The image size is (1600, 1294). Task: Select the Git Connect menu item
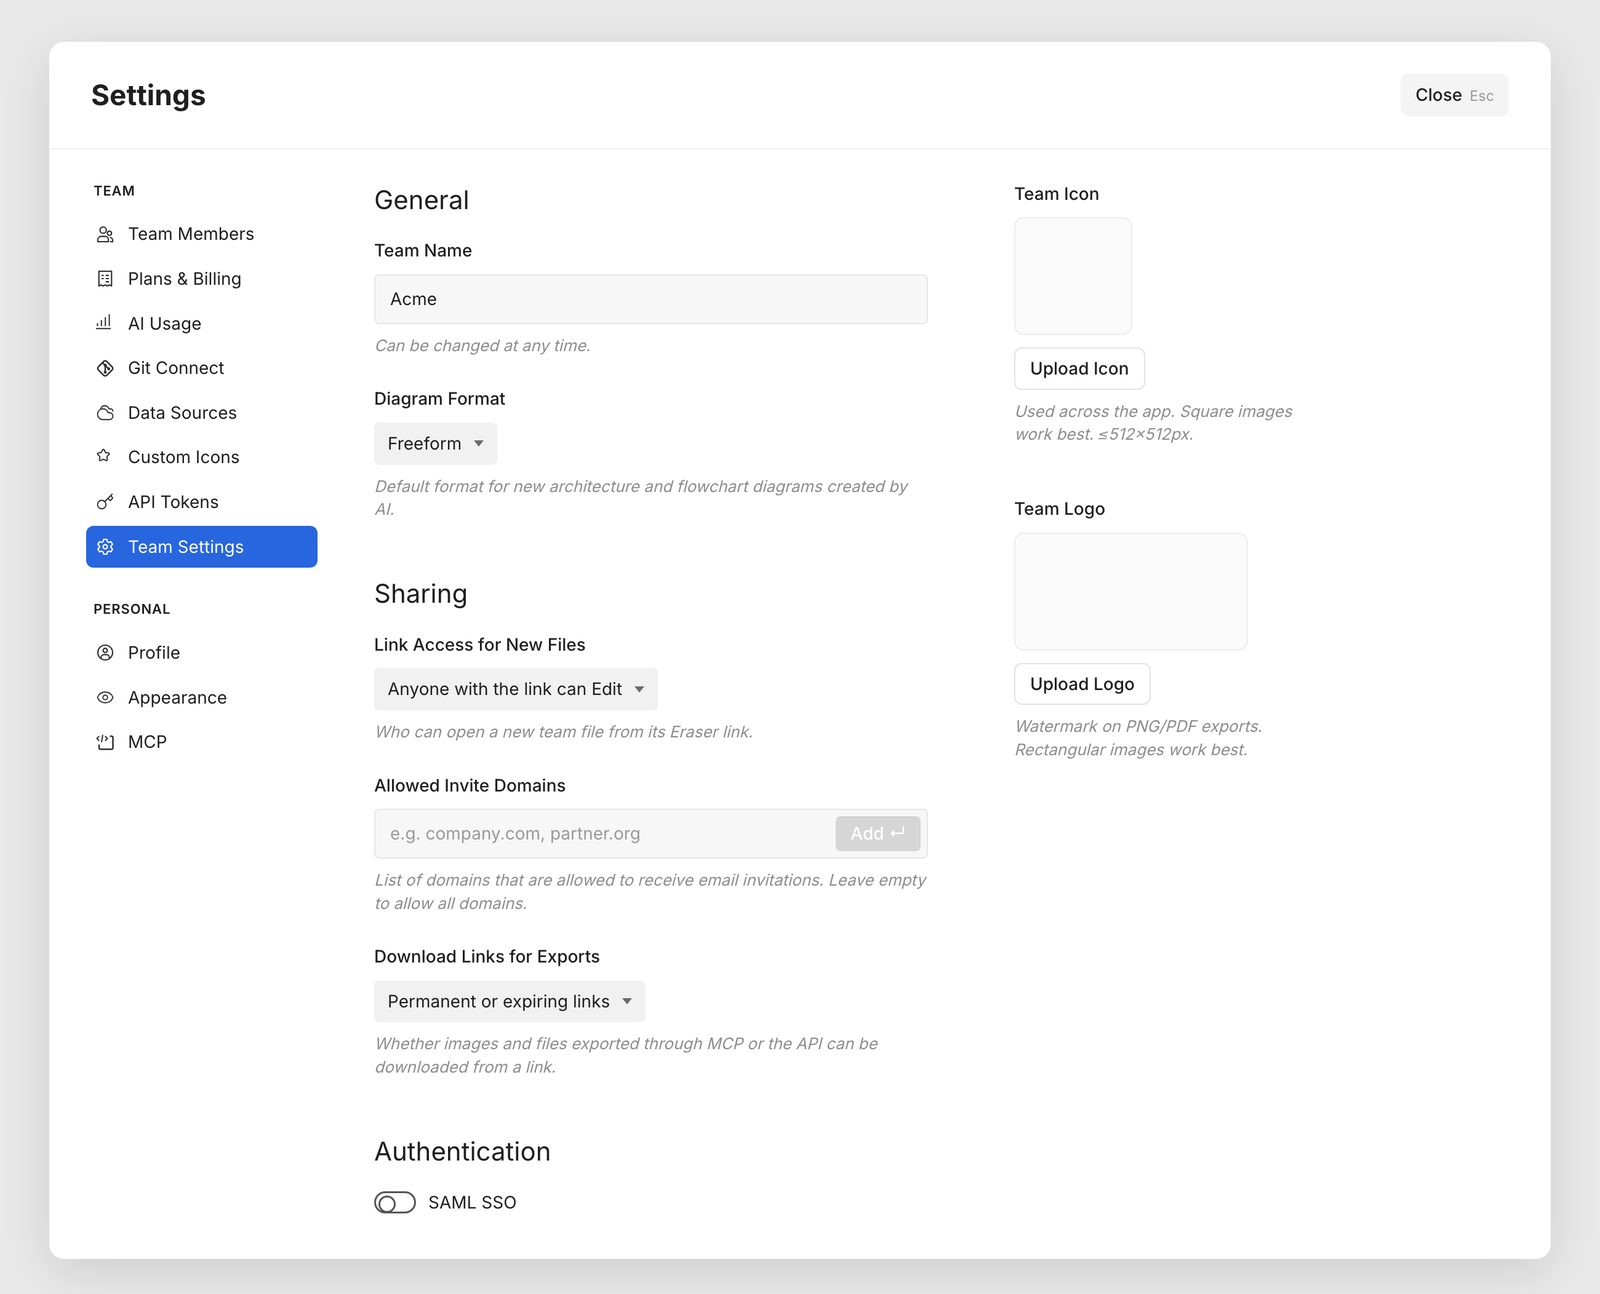pyautogui.click(x=202, y=368)
